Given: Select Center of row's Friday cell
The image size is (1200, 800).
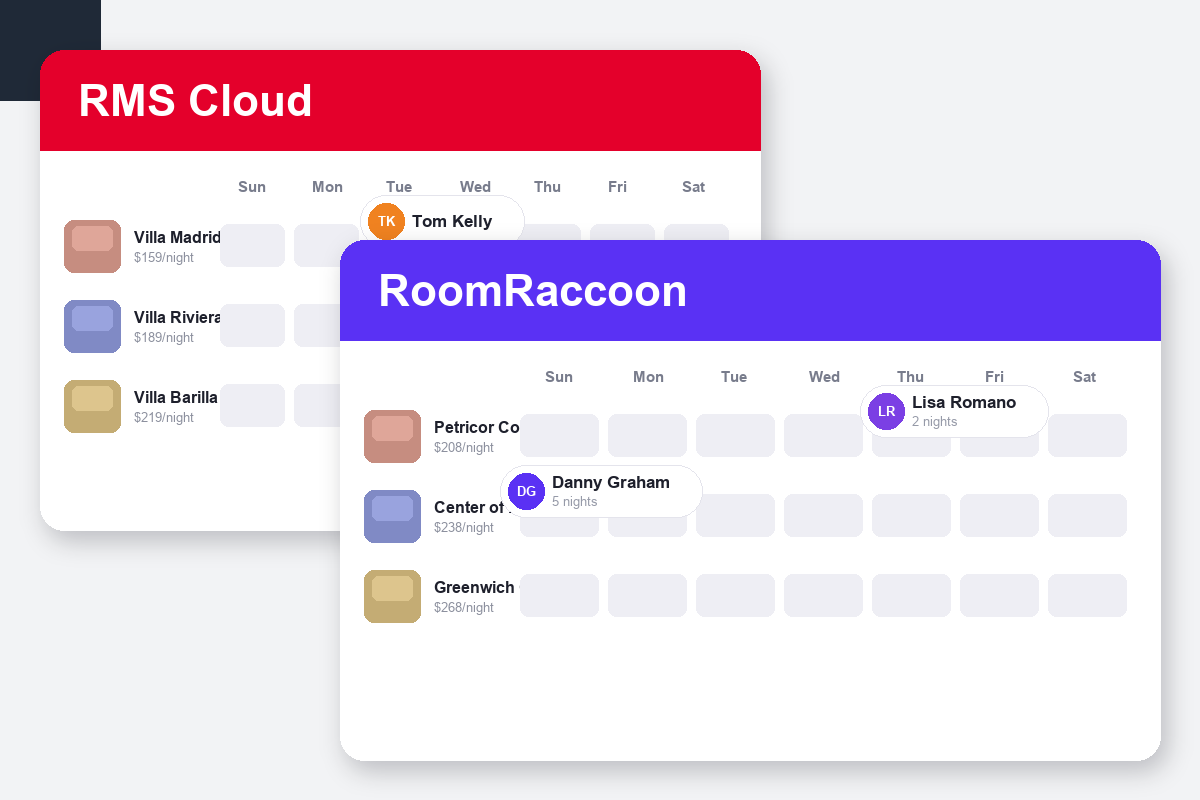Looking at the screenshot, I should point(999,516).
